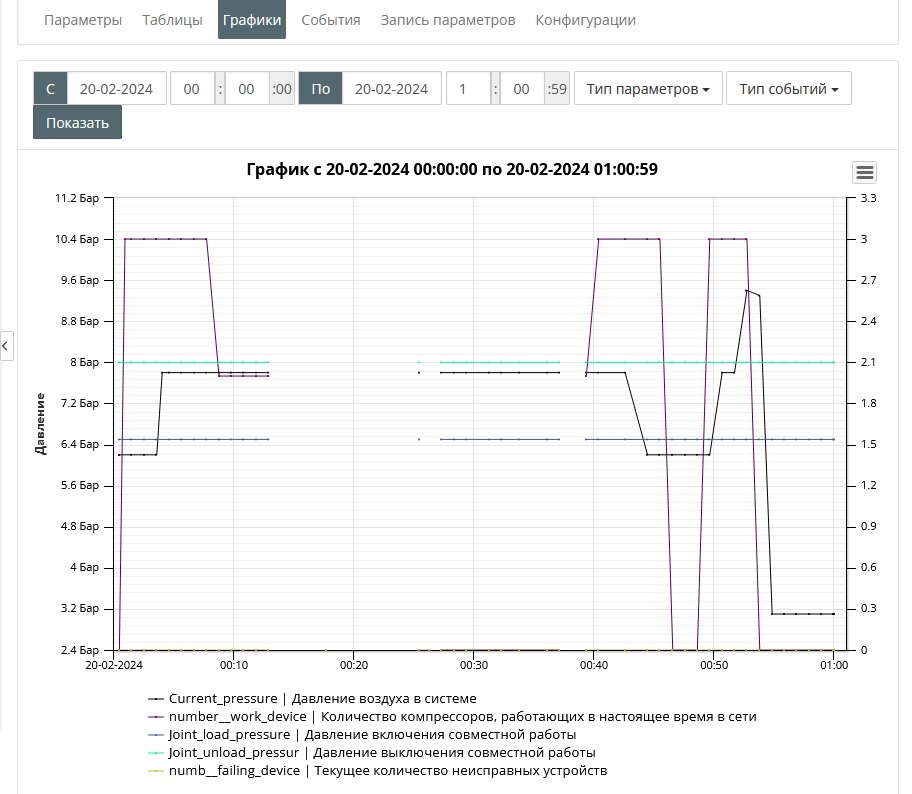The width and height of the screenshot is (912, 794).
Task: Click the 4 Бар axis label
Action: coord(84,567)
